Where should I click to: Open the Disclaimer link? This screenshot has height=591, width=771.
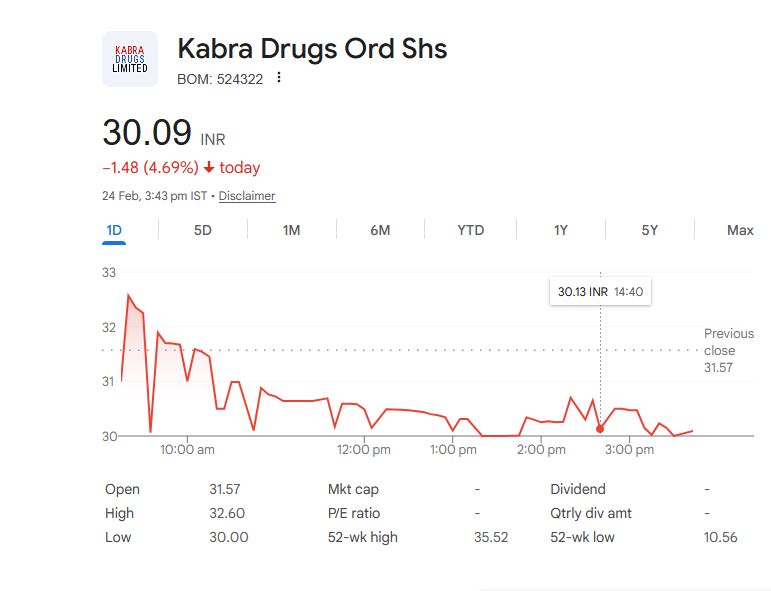(x=247, y=196)
